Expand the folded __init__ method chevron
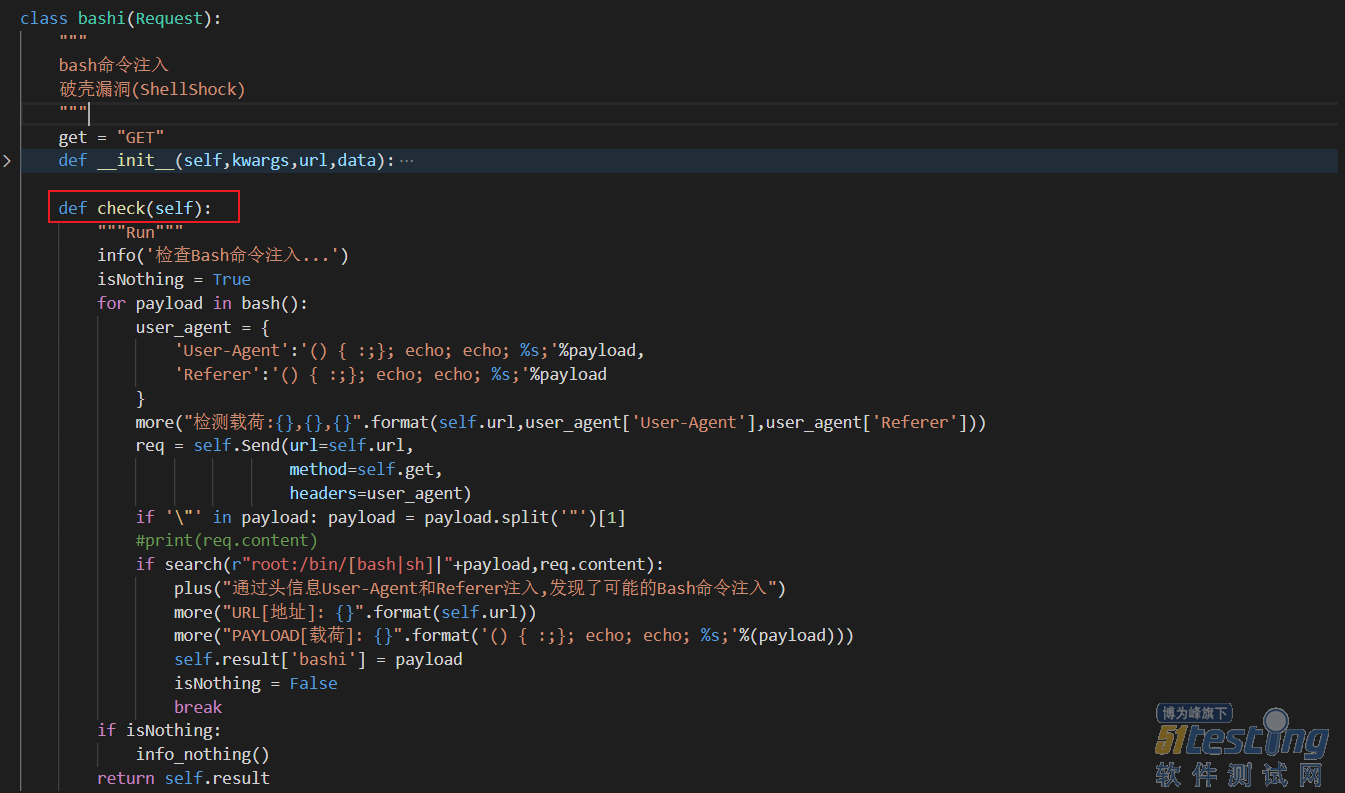This screenshot has width=1345, height=793. coord(6,161)
